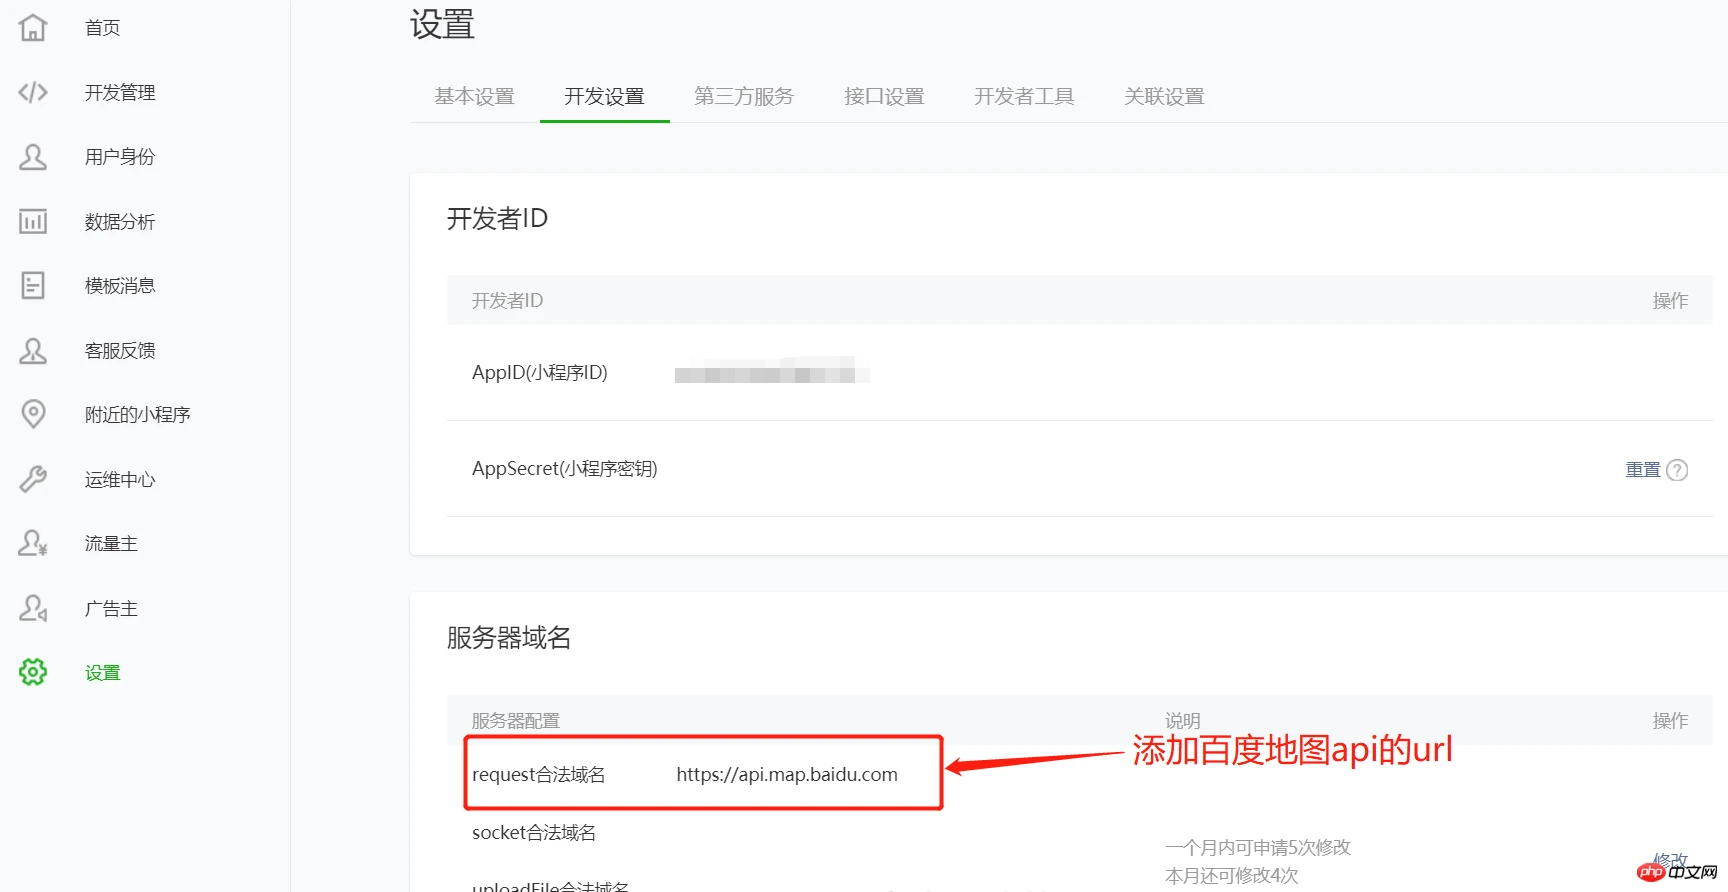This screenshot has width=1728, height=892.
Task: Click the code brackets icon for 开发管理
Action: [x=33, y=92]
